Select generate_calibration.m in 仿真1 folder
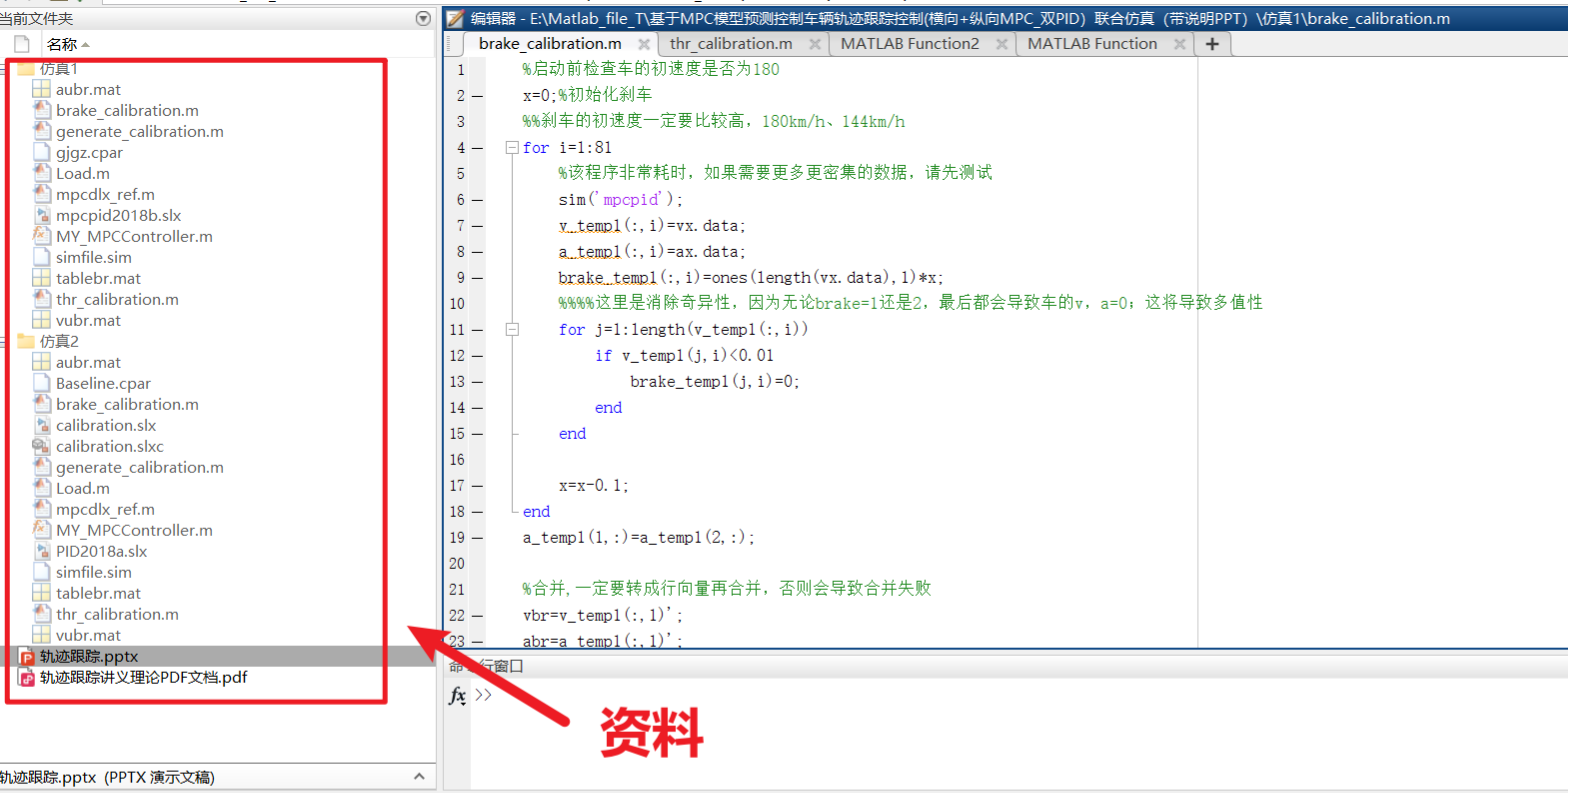Screen dimensions: 1569x793 click(140, 131)
